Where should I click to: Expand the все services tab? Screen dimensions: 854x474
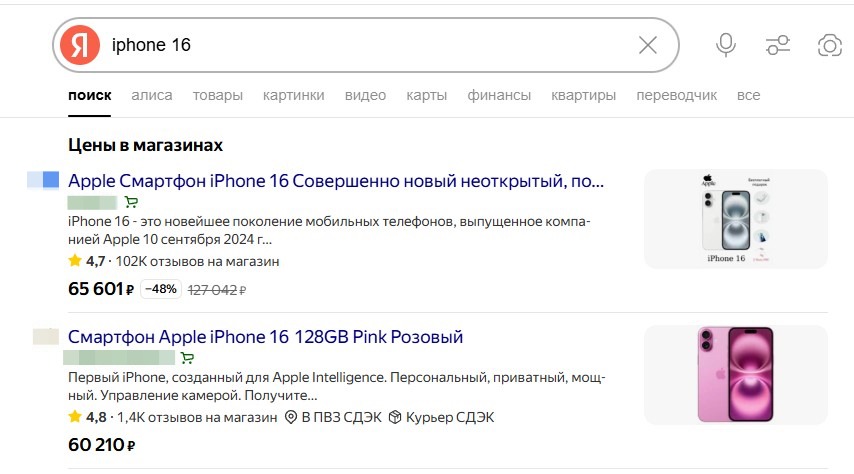pos(748,95)
